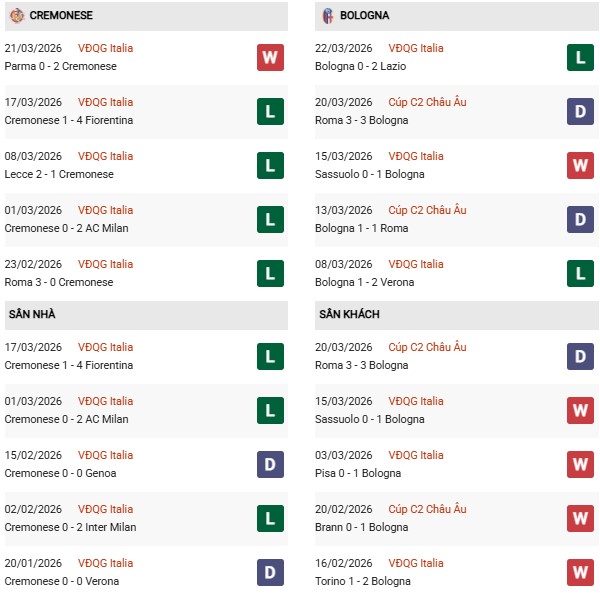Screen dimensions: 600x593
Task: Click L badge for Bologna 0-2 Lazio
Action: click(580, 57)
